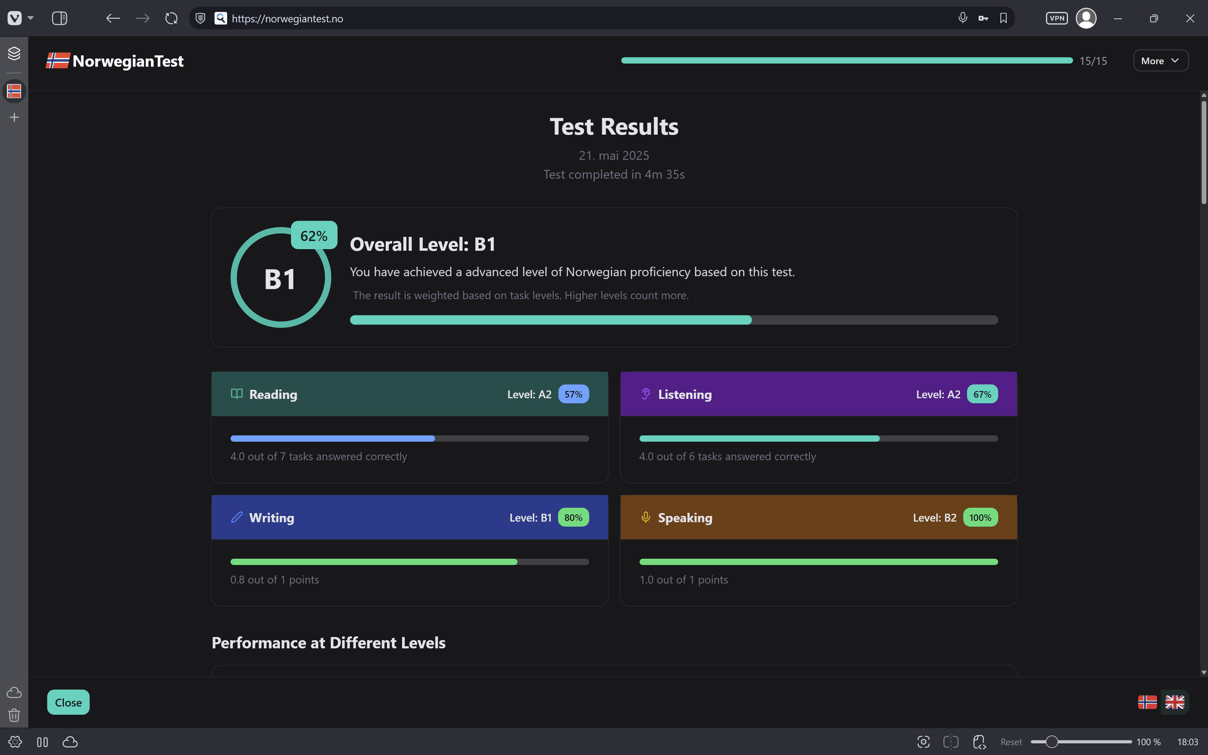Click the sync cloud icon in status bar
Screen dimensions: 1208x755
click(x=70, y=742)
